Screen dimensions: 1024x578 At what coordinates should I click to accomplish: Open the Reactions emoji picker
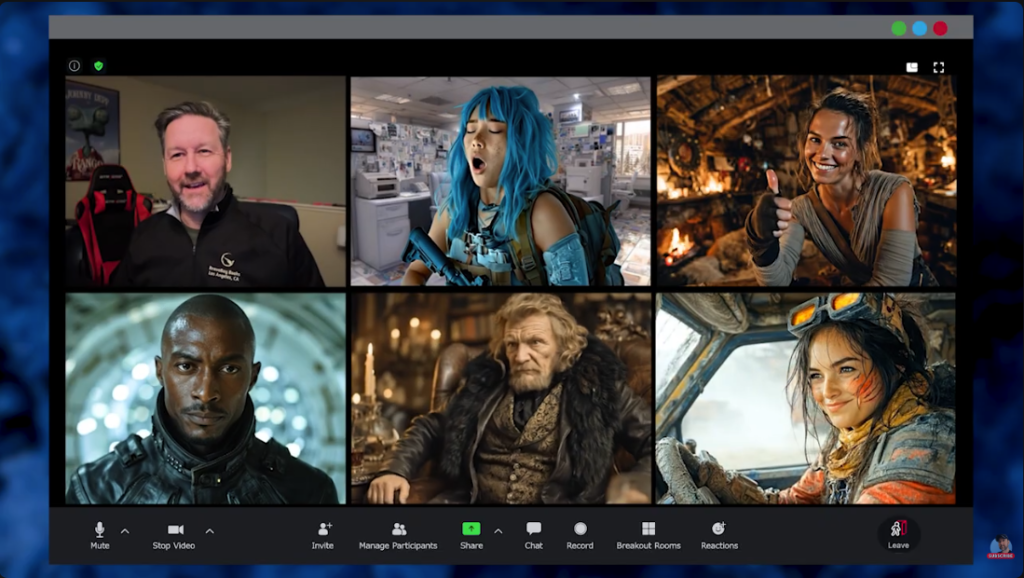(718, 533)
